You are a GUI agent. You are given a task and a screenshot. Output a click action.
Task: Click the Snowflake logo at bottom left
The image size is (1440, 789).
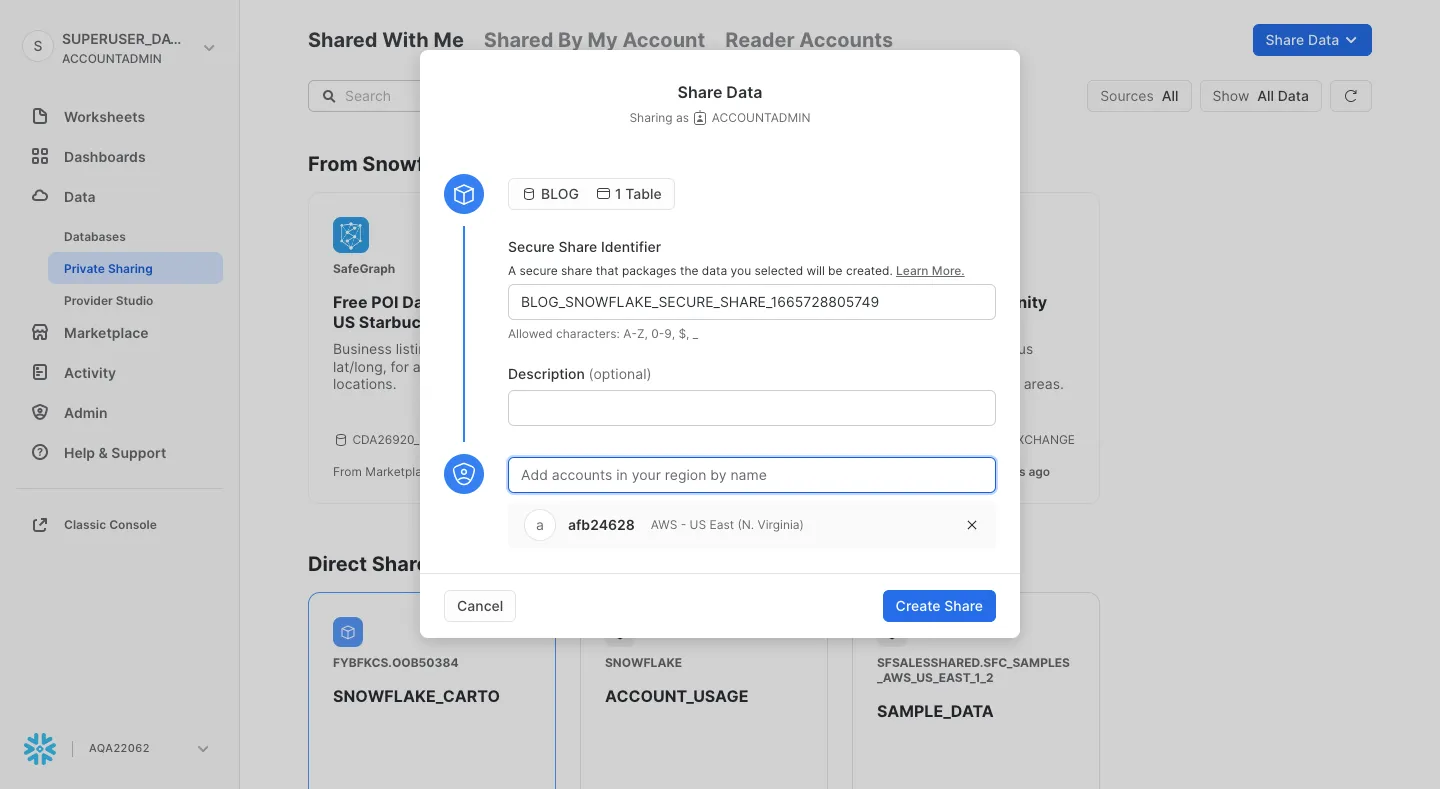(39, 748)
